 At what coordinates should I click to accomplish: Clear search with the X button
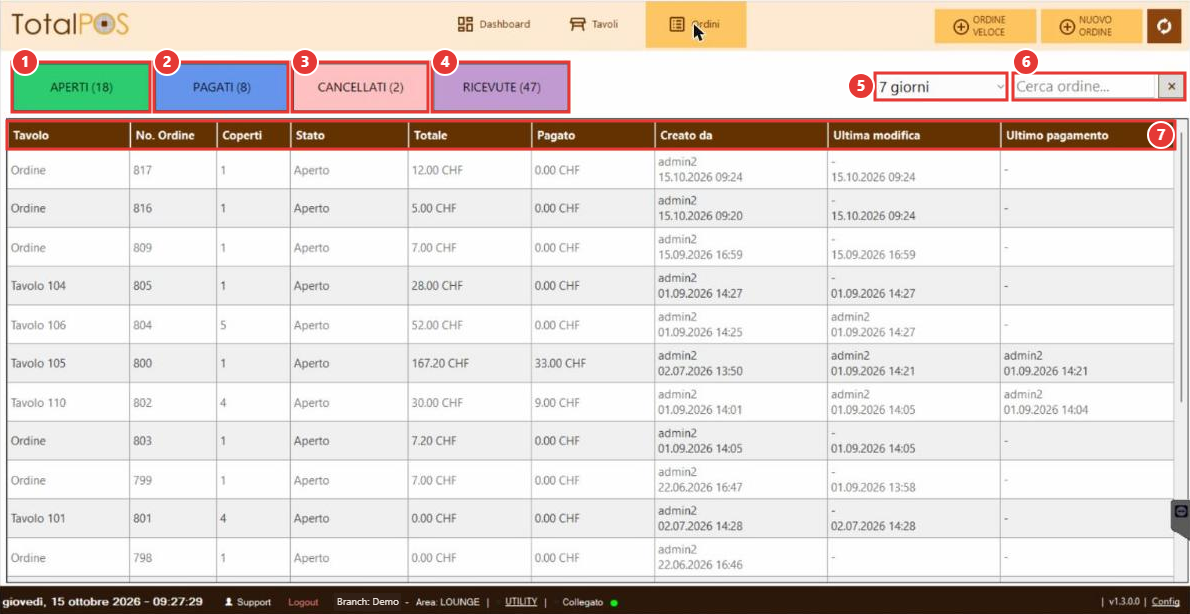coord(1170,87)
